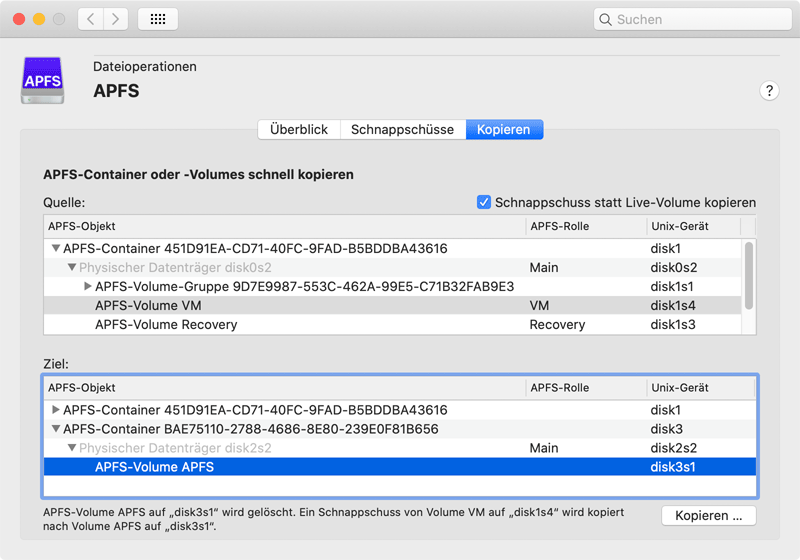The height and width of the screenshot is (560, 800).
Task: Select source row APFS-Volume VM
Action: pos(392,306)
